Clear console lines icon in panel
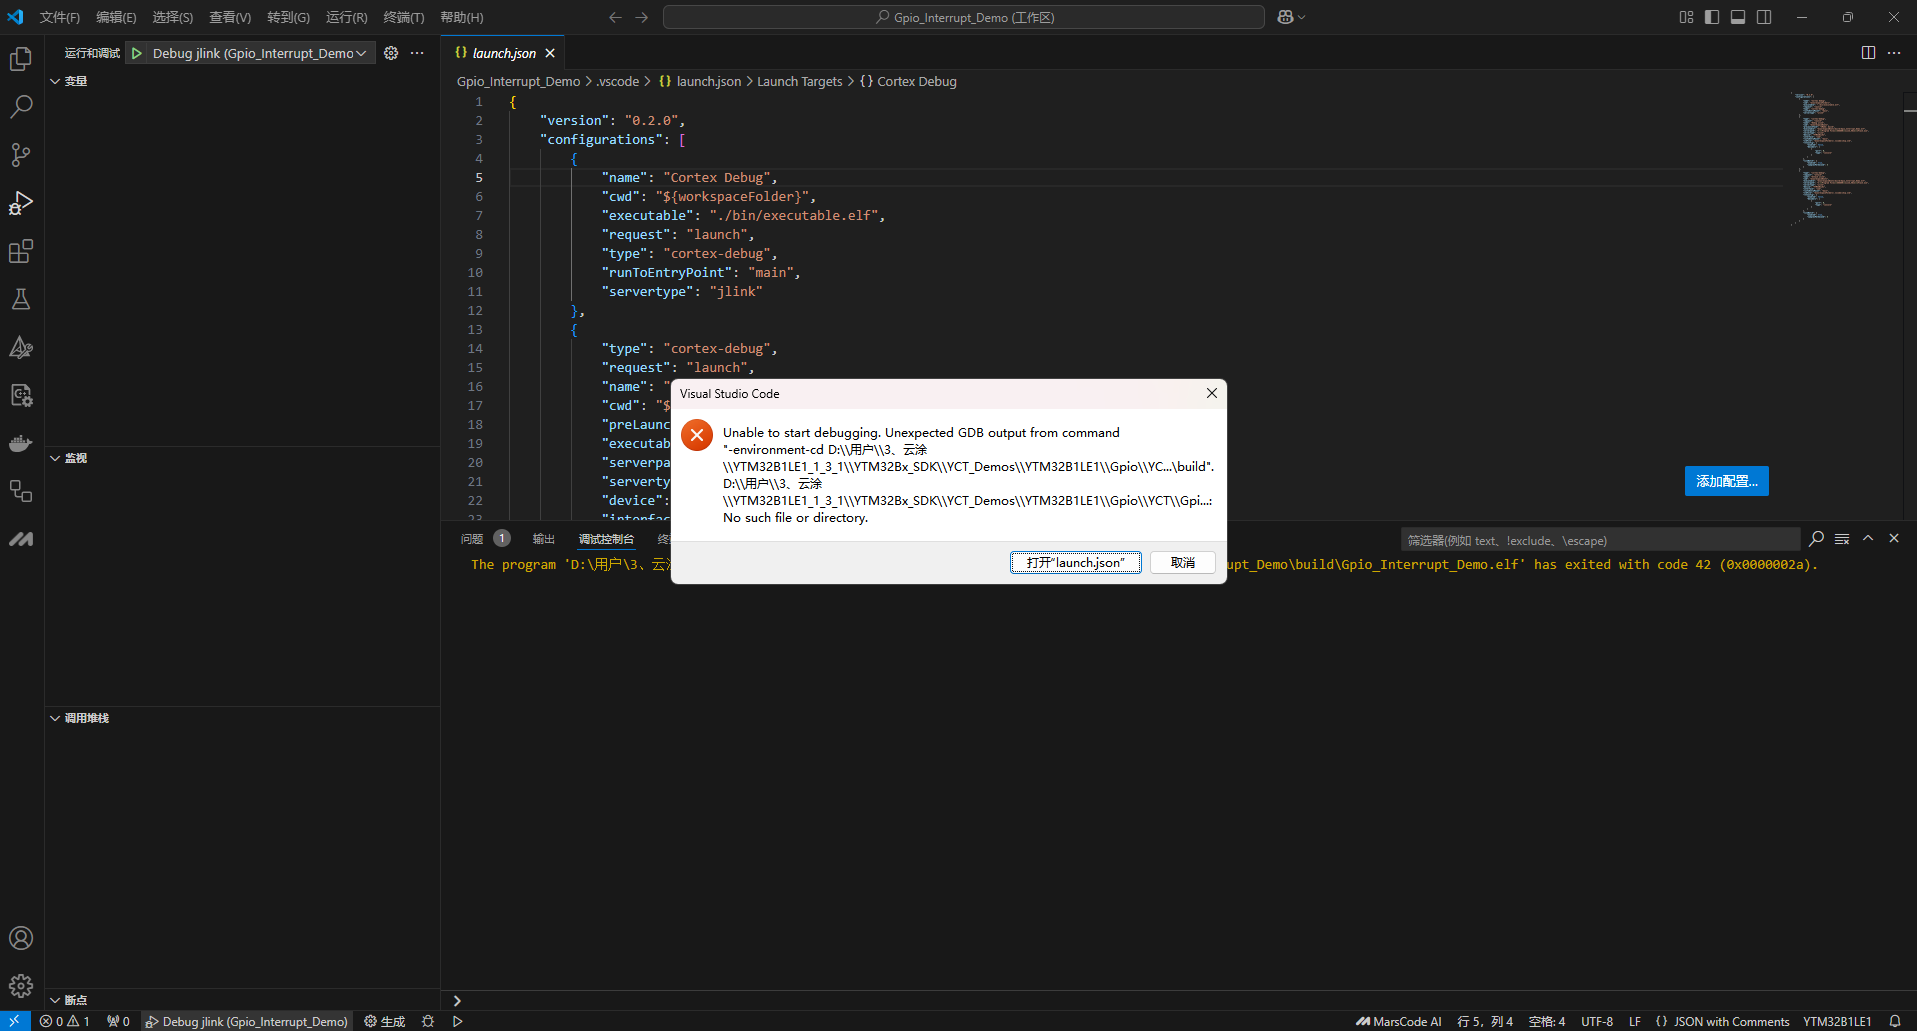Viewport: 1917px width, 1031px height. (1842, 539)
